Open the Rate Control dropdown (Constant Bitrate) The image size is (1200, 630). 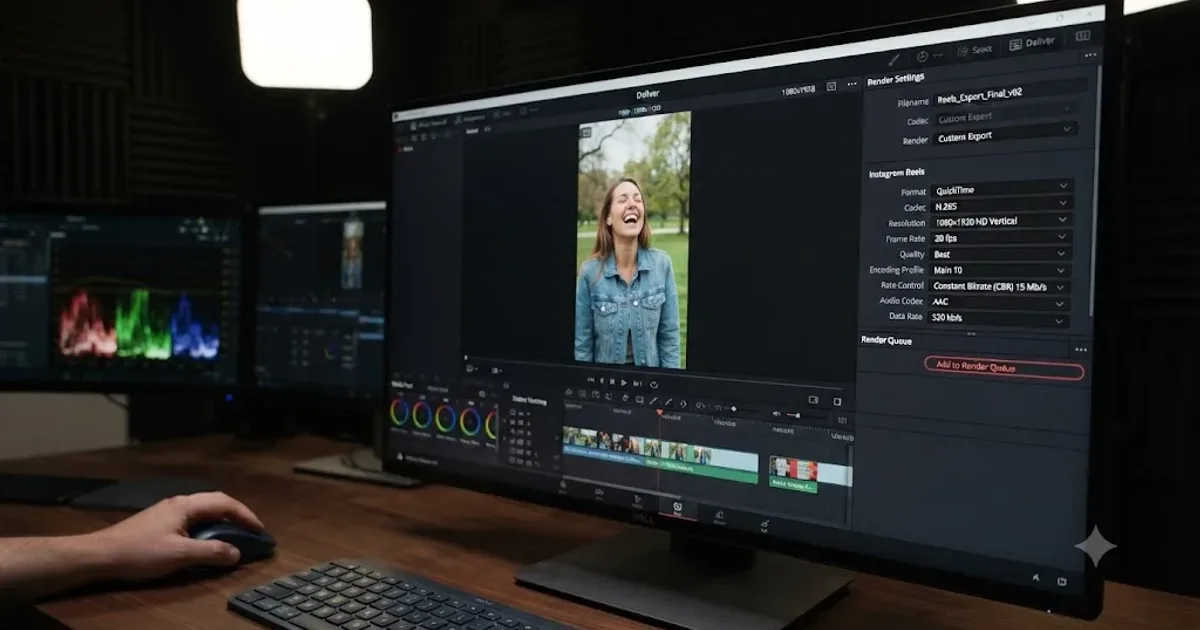[1000, 286]
